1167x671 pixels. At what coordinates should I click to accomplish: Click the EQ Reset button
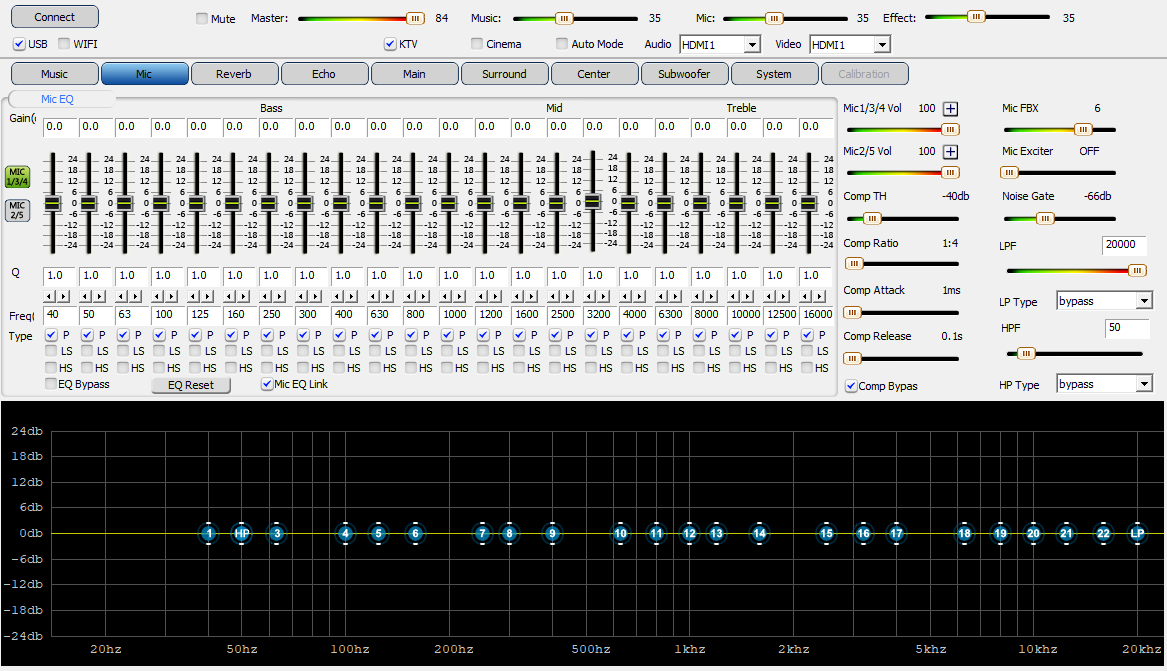[x=190, y=385]
